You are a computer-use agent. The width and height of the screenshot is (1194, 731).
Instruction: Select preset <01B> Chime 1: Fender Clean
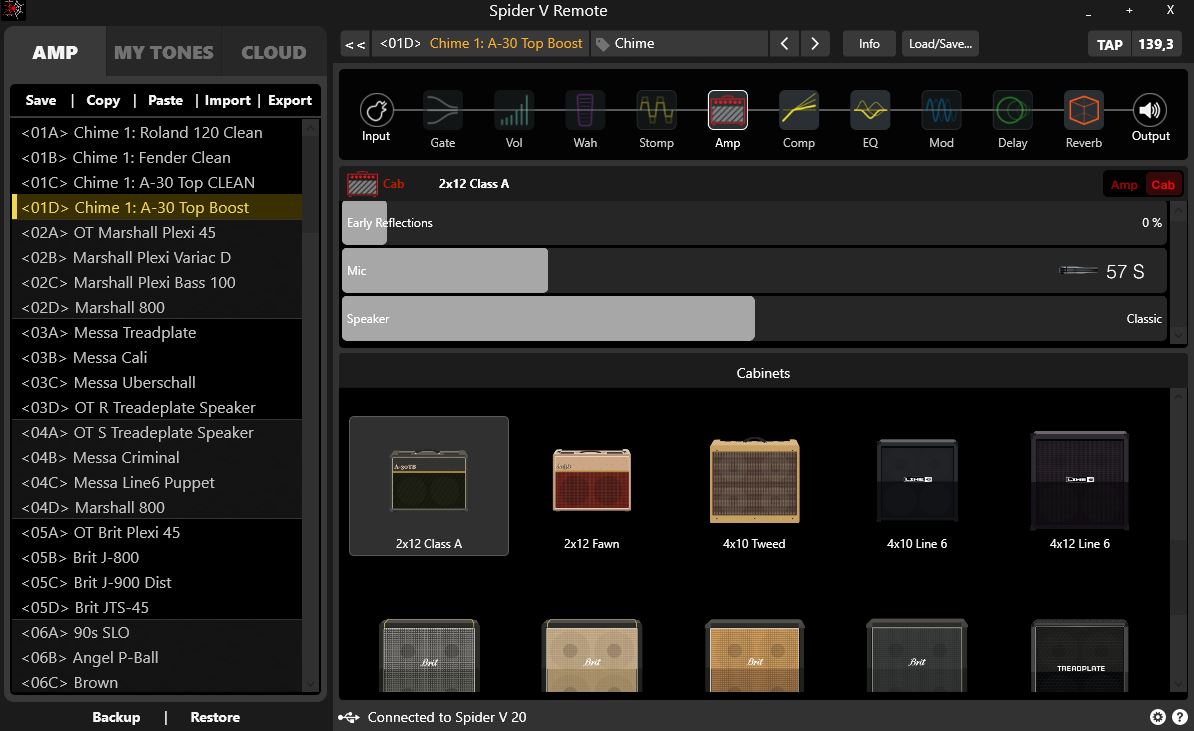click(x=157, y=158)
